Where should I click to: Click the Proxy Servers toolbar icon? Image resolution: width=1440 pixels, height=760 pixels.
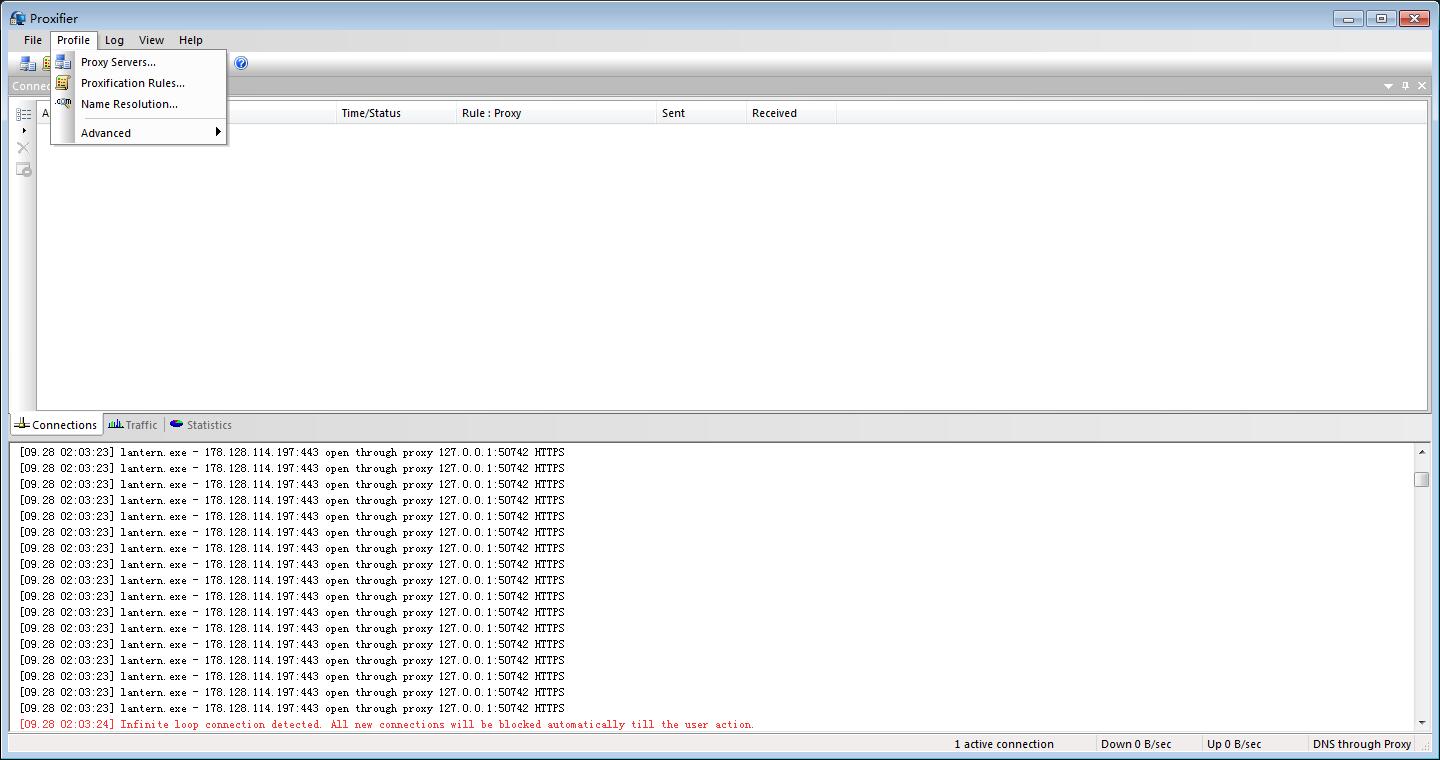pos(28,63)
